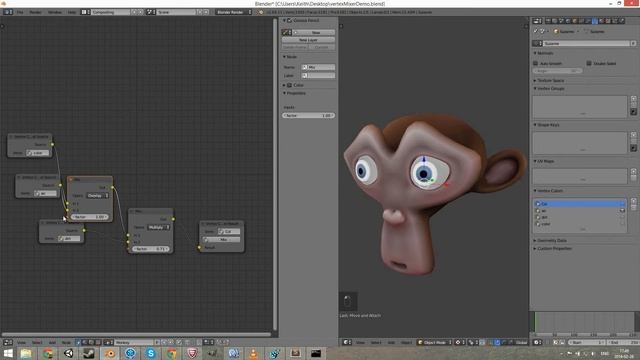The image size is (640, 360).
Task: Open the Modifiers properties tab
Action: pyautogui.click(x=588, y=20)
